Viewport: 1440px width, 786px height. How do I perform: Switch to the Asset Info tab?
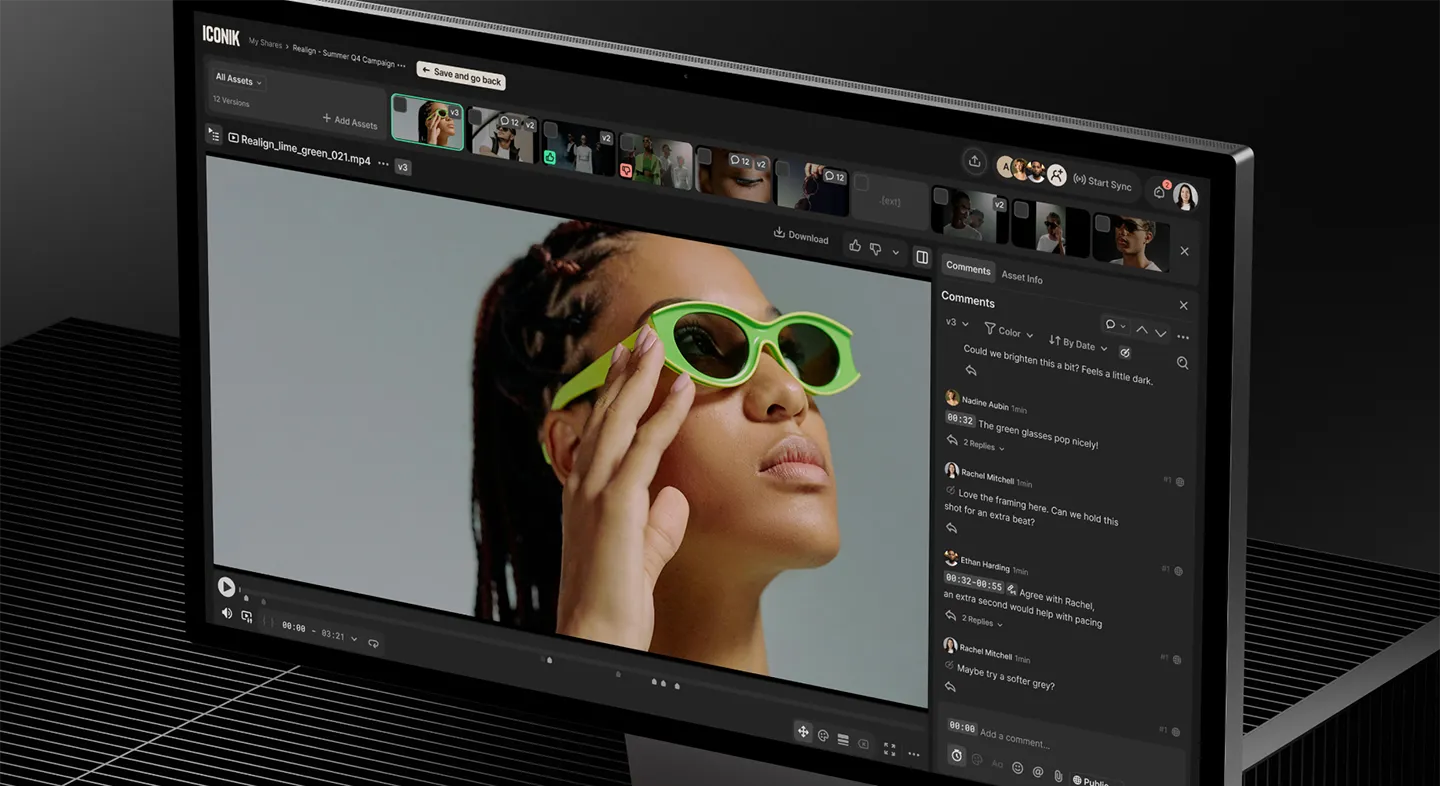(1021, 277)
